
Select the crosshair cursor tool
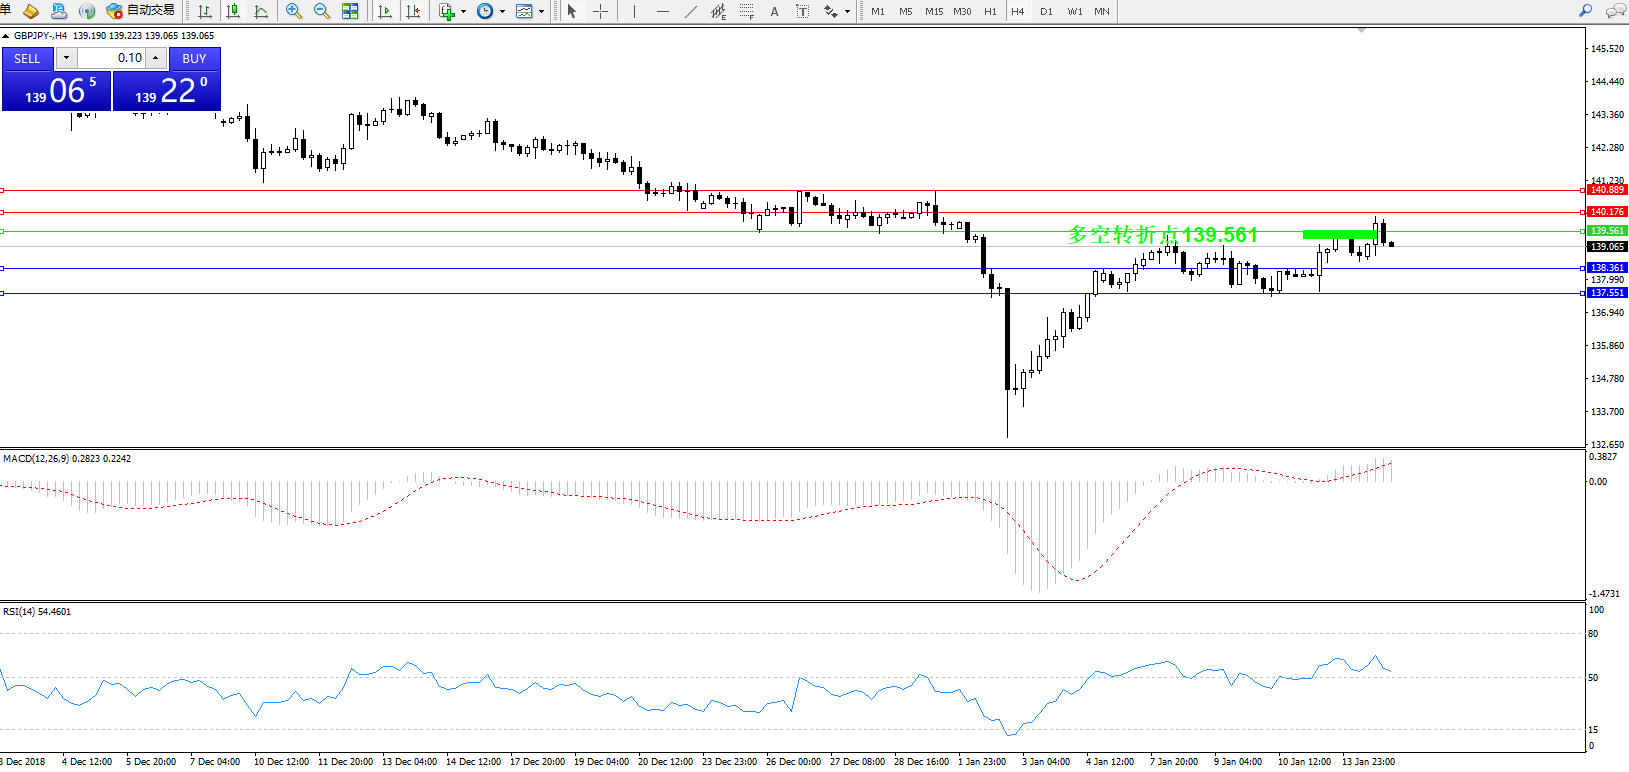pos(600,11)
